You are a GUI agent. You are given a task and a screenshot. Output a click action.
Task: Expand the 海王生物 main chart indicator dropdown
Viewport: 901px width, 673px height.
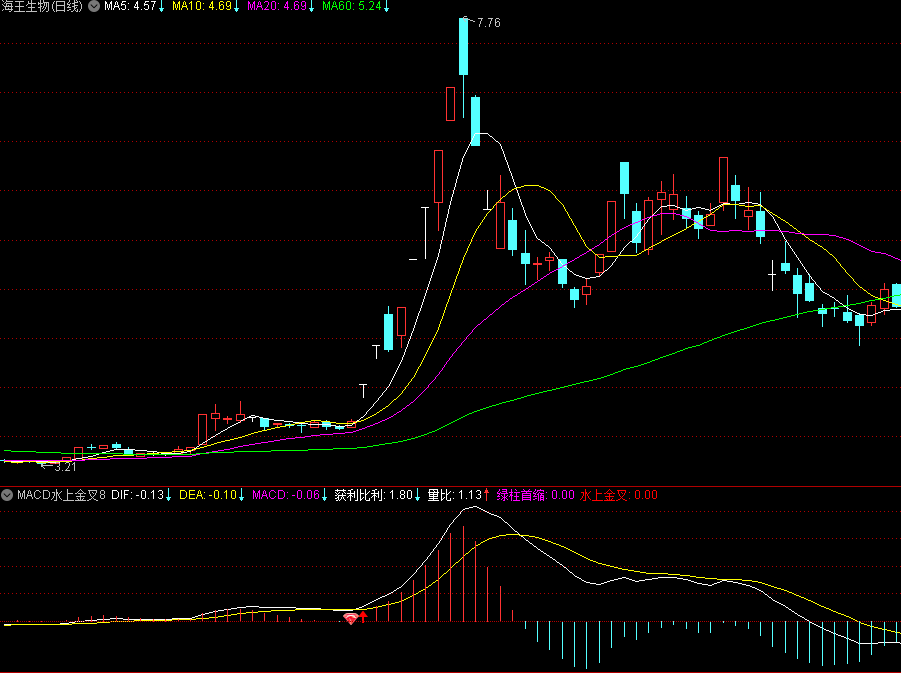click(94, 7)
